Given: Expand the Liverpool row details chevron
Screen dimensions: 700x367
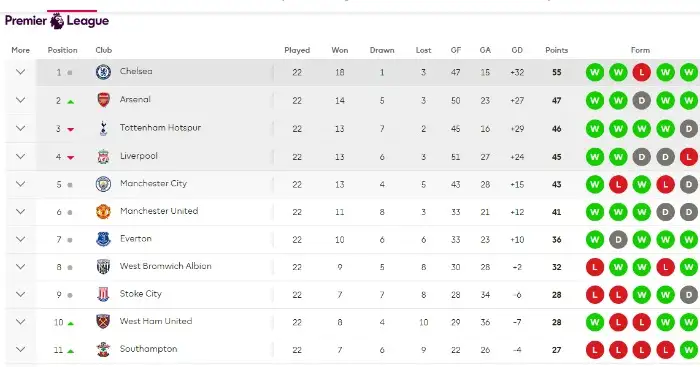Looking at the screenshot, I should (21, 156).
